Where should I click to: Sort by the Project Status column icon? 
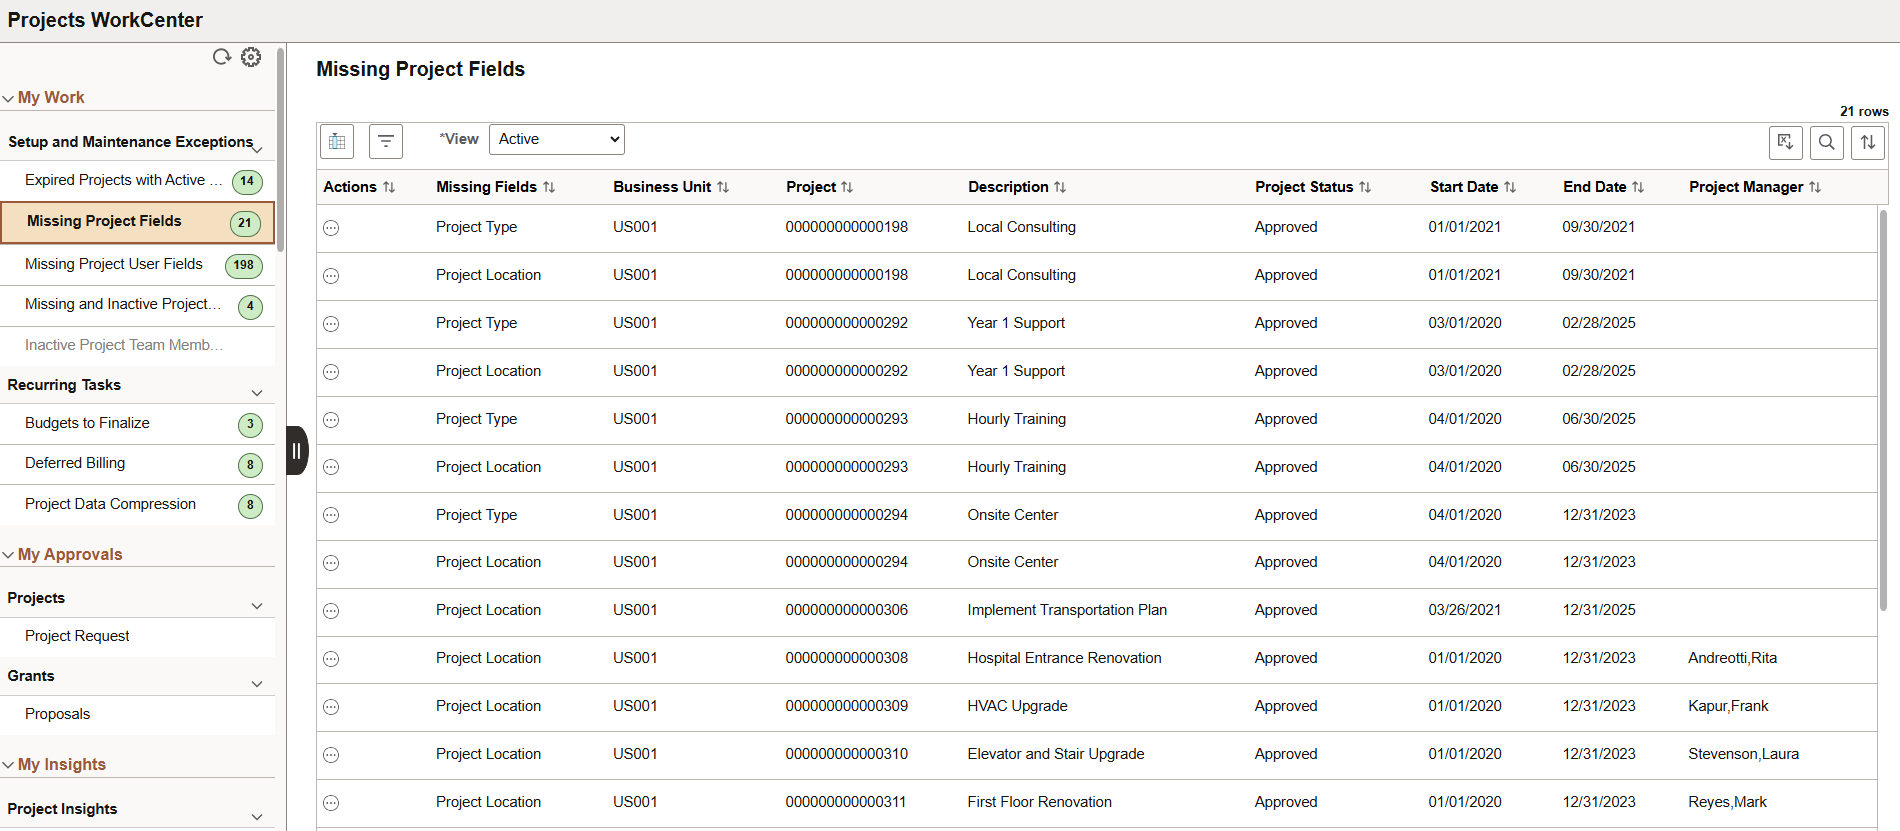[1365, 187]
